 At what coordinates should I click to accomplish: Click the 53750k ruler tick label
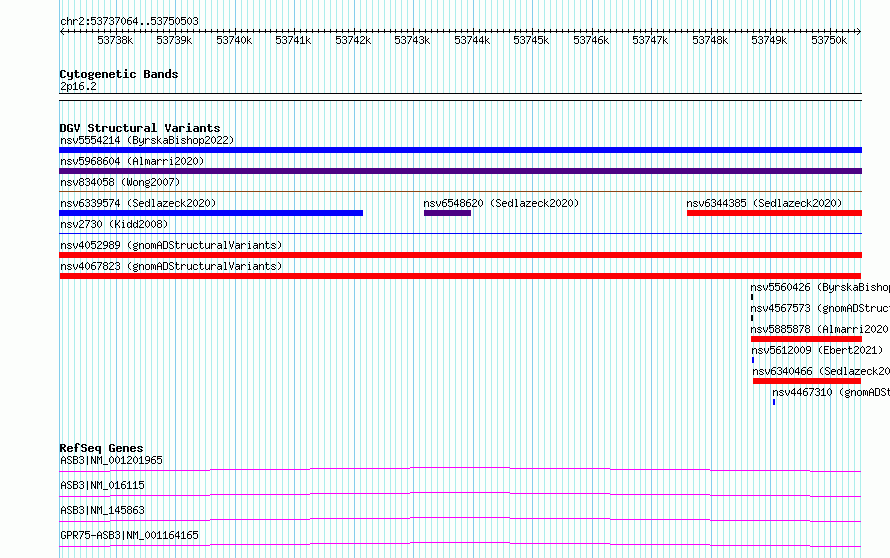coord(829,40)
